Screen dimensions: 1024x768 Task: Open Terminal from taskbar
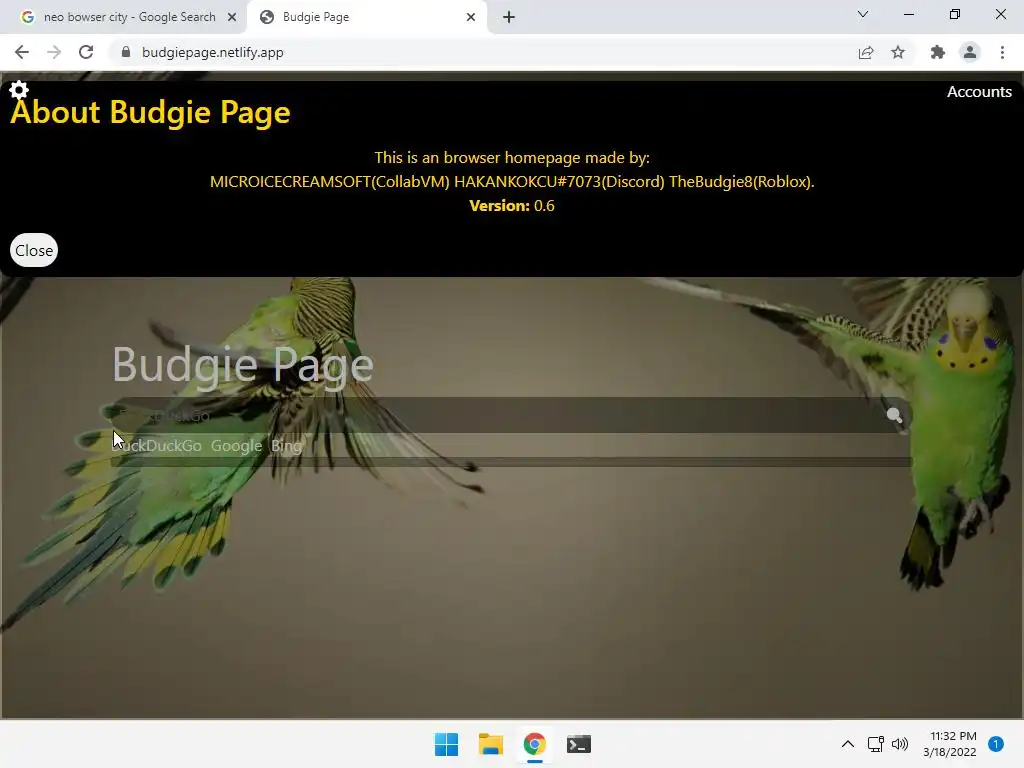click(x=579, y=744)
